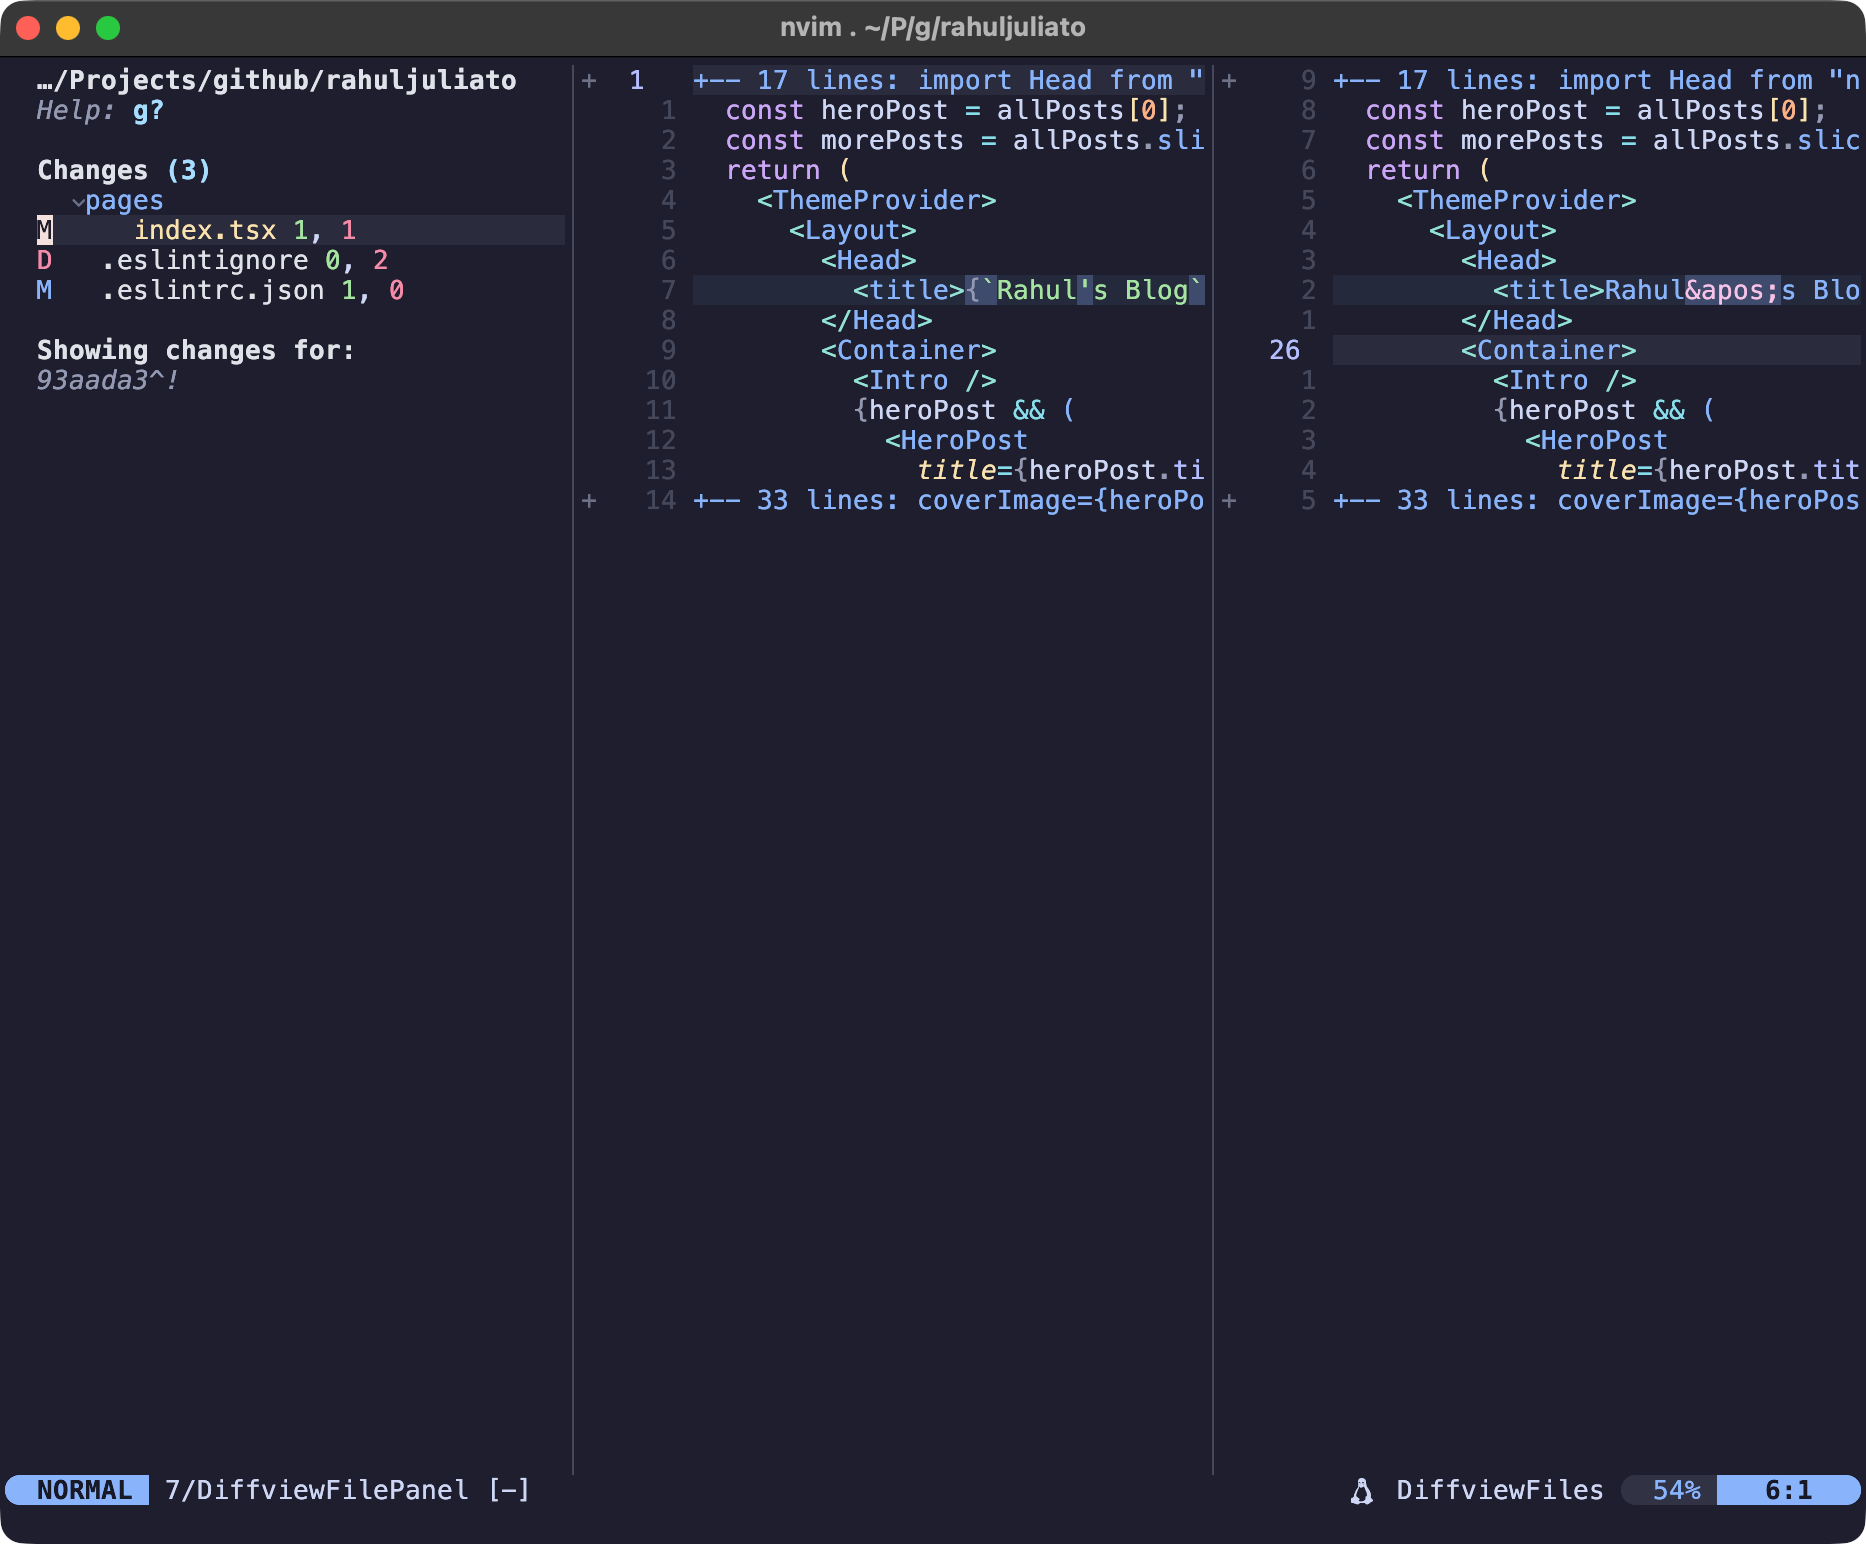Click the D status marker for .eslintignore
The width and height of the screenshot is (1866, 1544).
[45, 260]
